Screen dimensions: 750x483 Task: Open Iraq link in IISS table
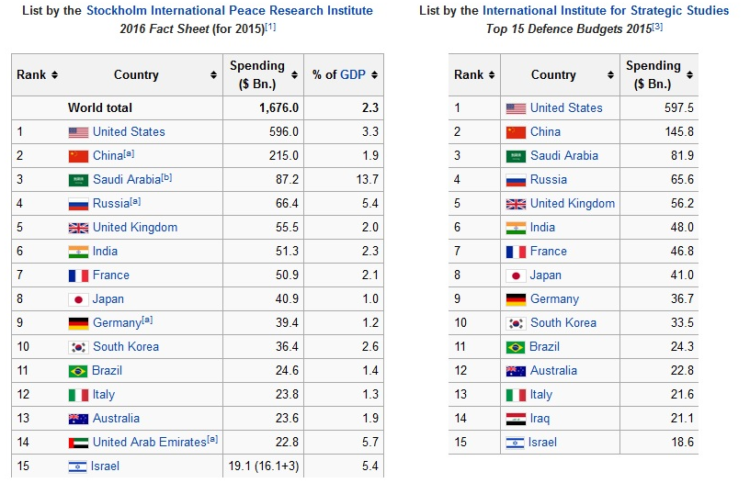[x=540, y=419]
